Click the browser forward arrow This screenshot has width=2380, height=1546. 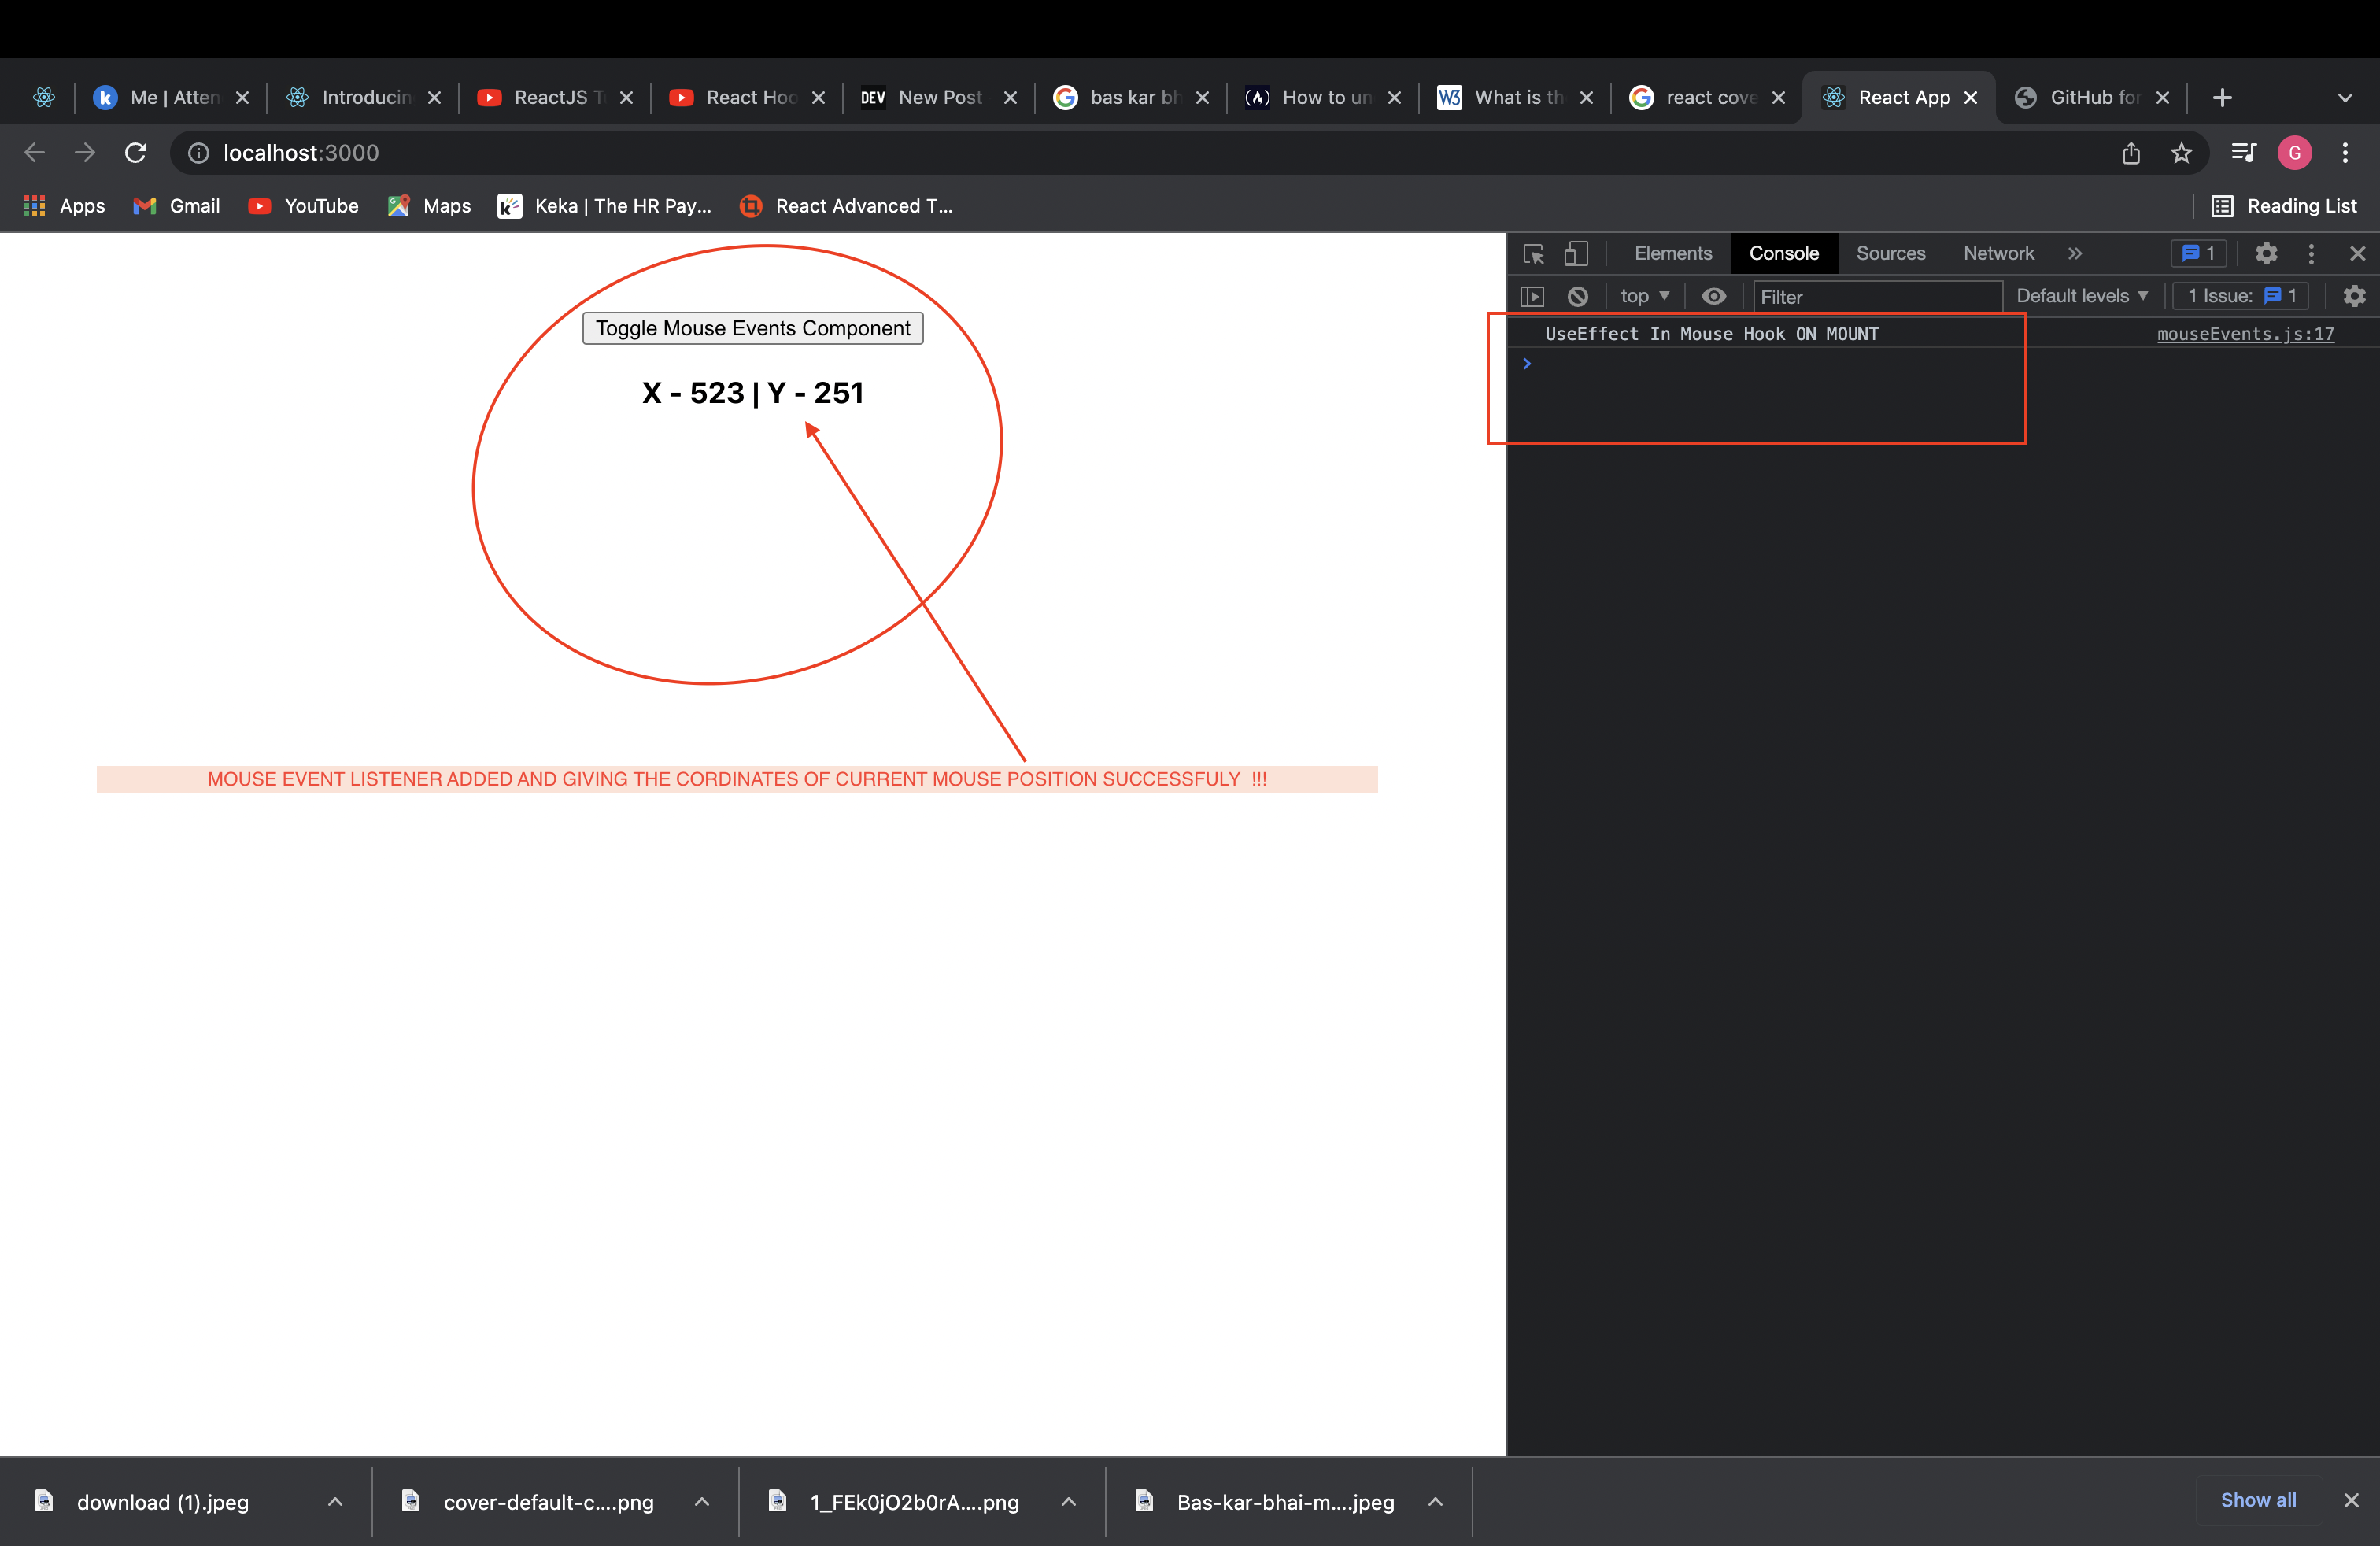pos(85,153)
